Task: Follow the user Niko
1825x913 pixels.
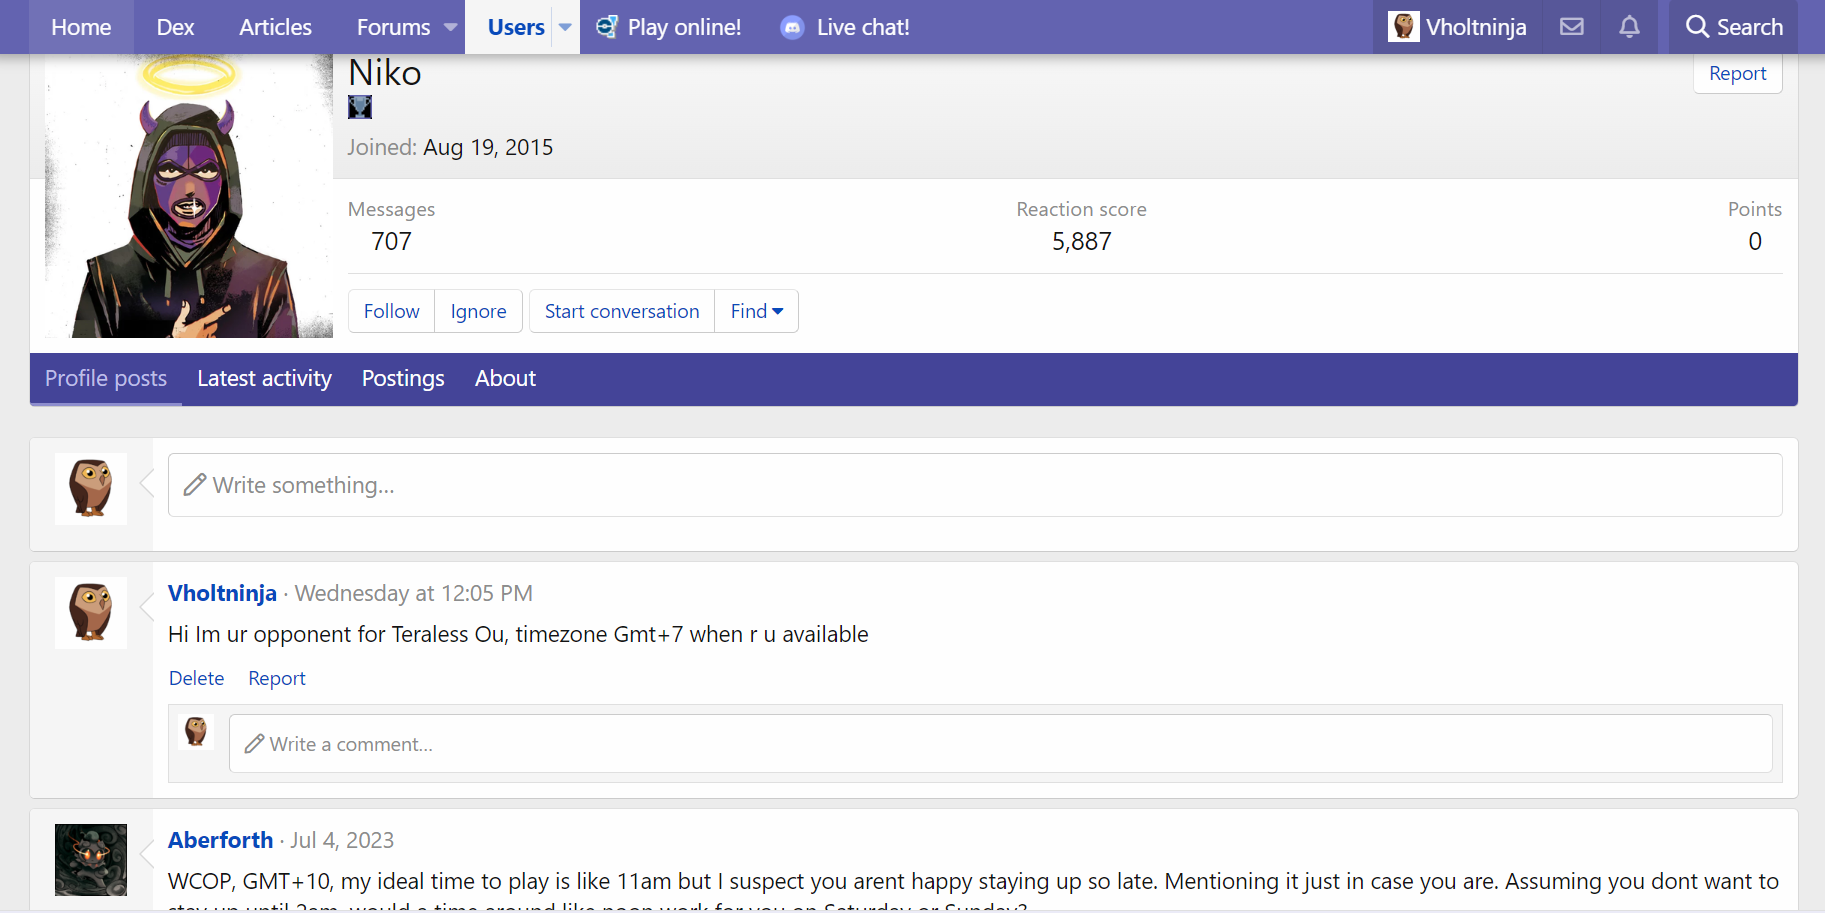Action: (391, 311)
